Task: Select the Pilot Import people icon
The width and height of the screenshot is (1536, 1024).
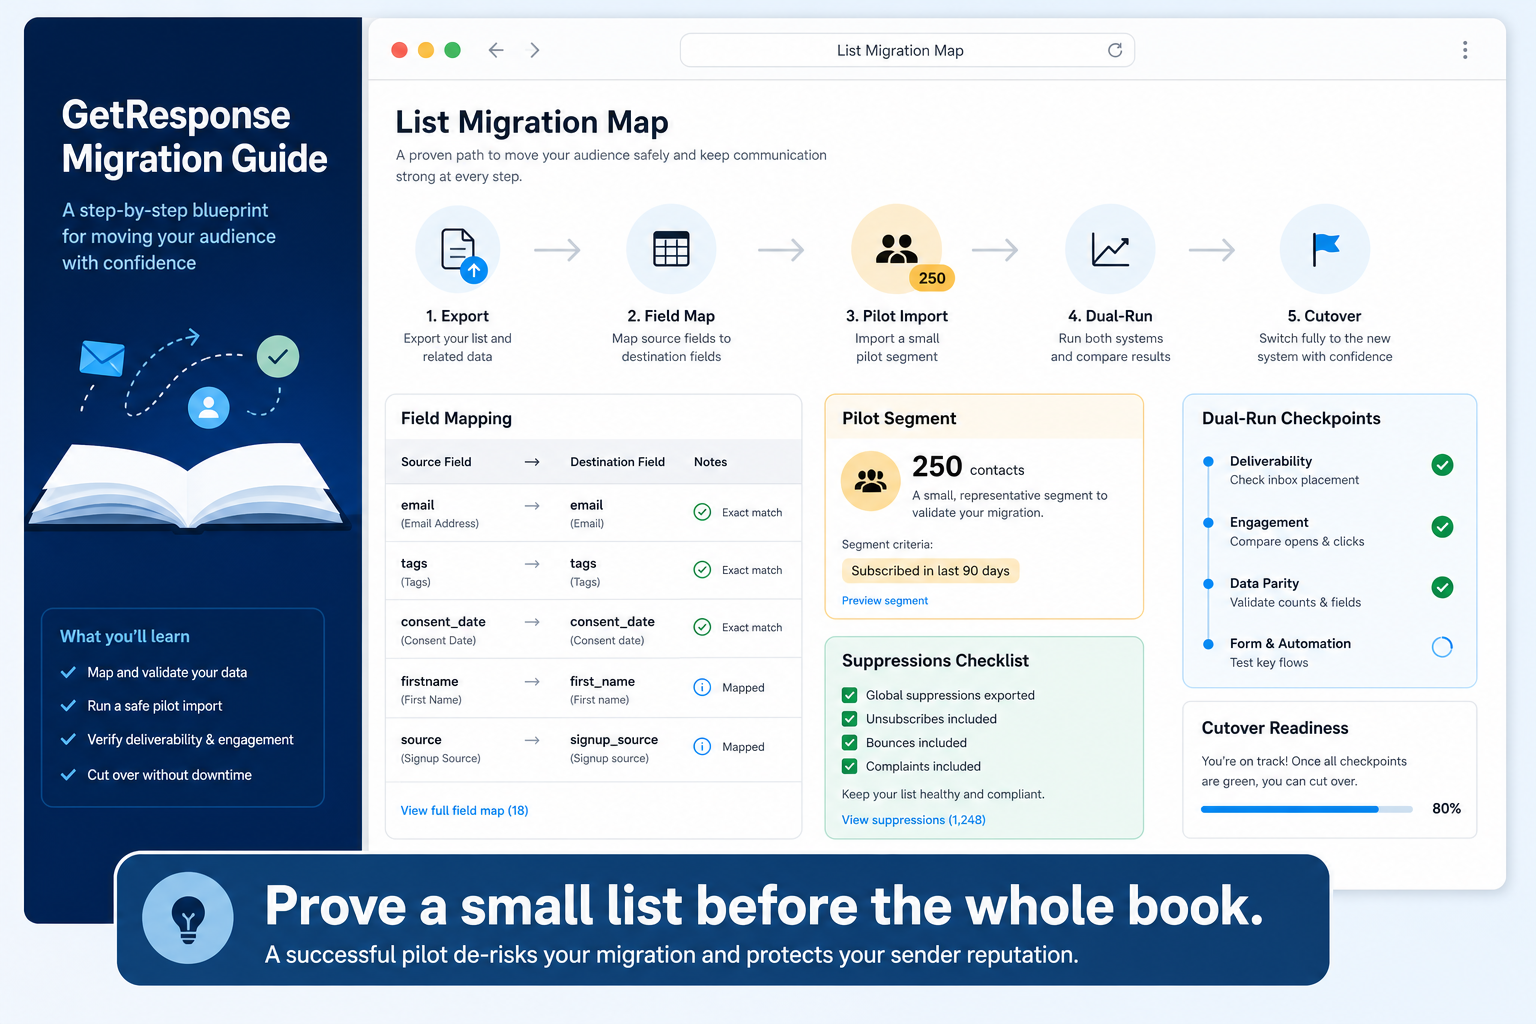Action: [x=896, y=248]
